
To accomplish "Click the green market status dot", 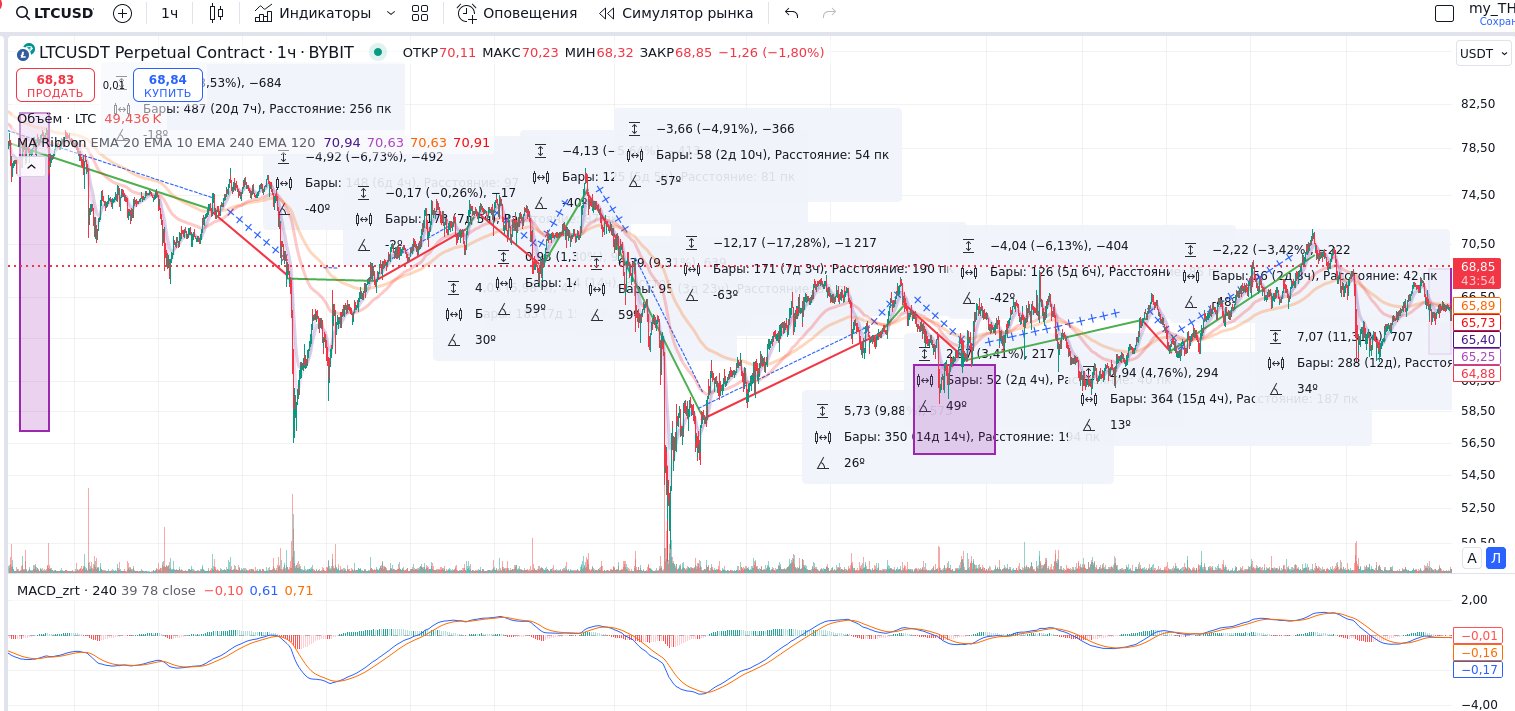I will 377,52.
